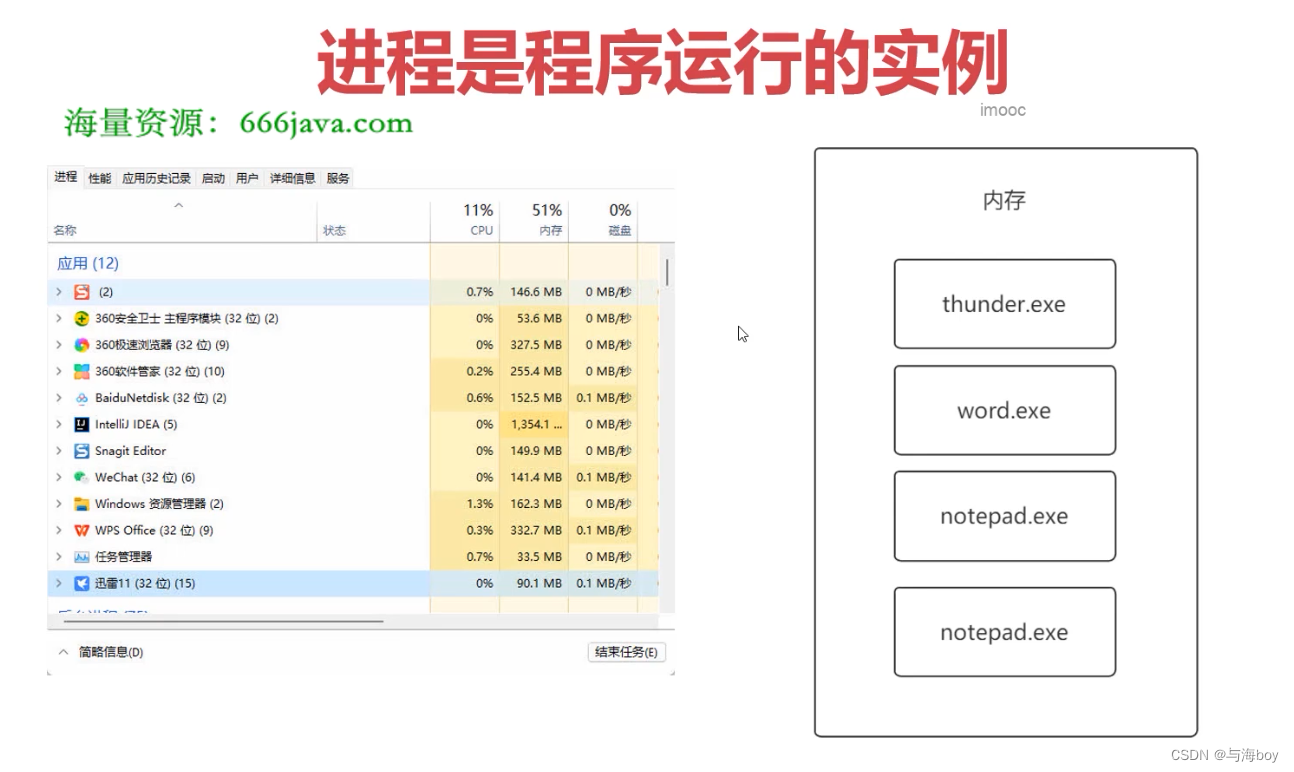The image size is (1294, 772).
Task: Select the word.exe box in 内存 diagram
Action: [1004, 410]
